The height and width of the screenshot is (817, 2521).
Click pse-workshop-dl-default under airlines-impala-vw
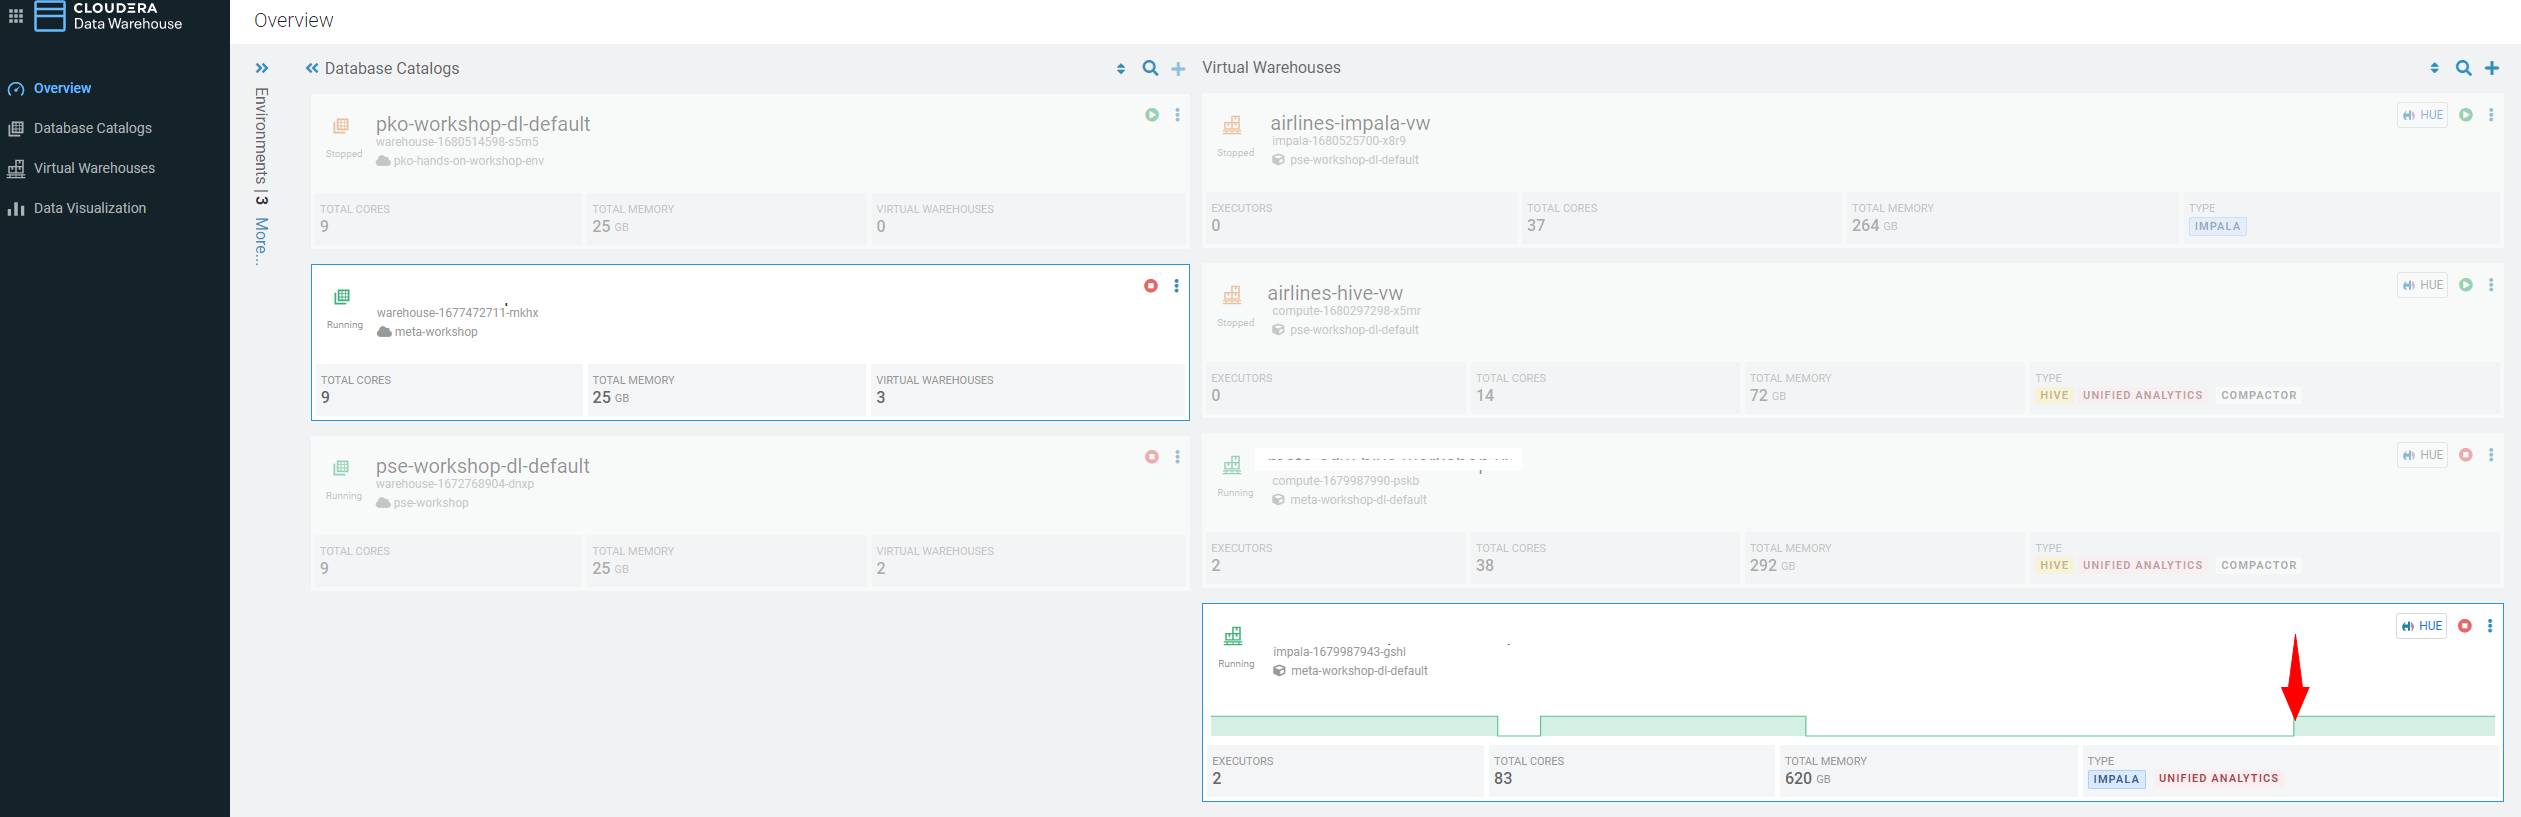click(x=1354, y=160)
